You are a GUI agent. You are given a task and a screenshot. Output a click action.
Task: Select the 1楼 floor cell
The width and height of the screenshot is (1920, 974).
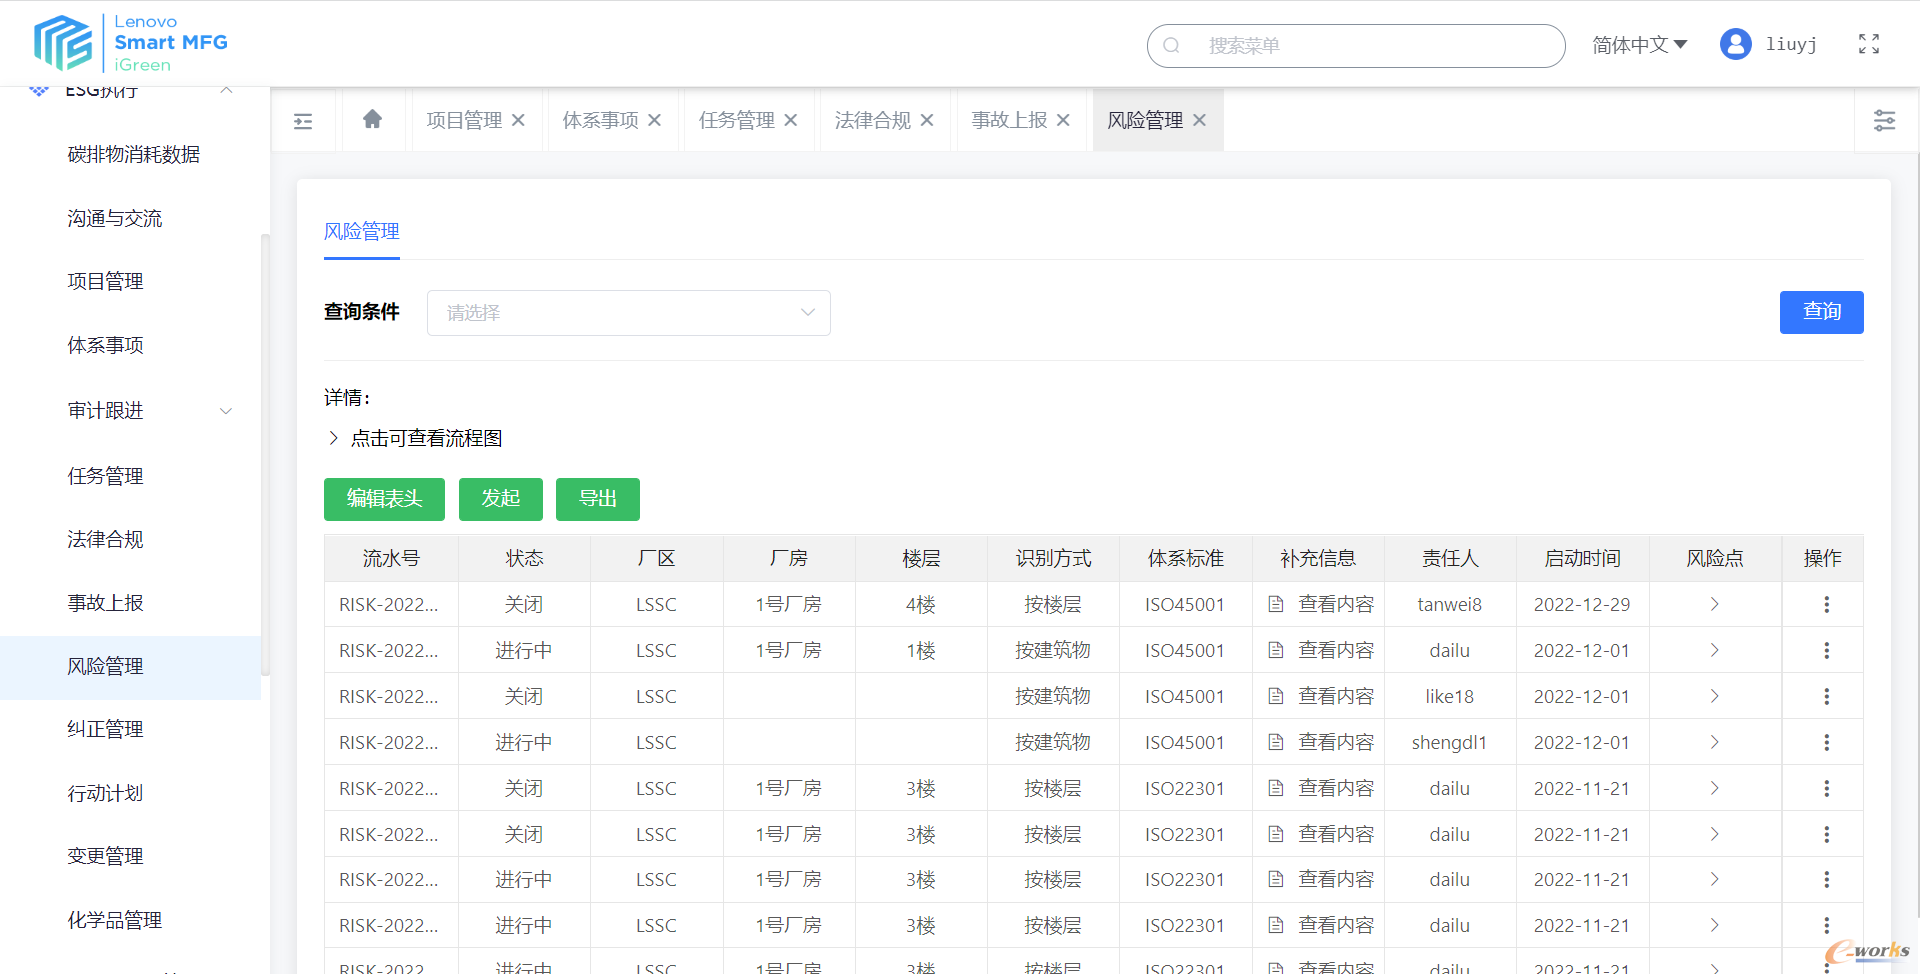point(920,650)
